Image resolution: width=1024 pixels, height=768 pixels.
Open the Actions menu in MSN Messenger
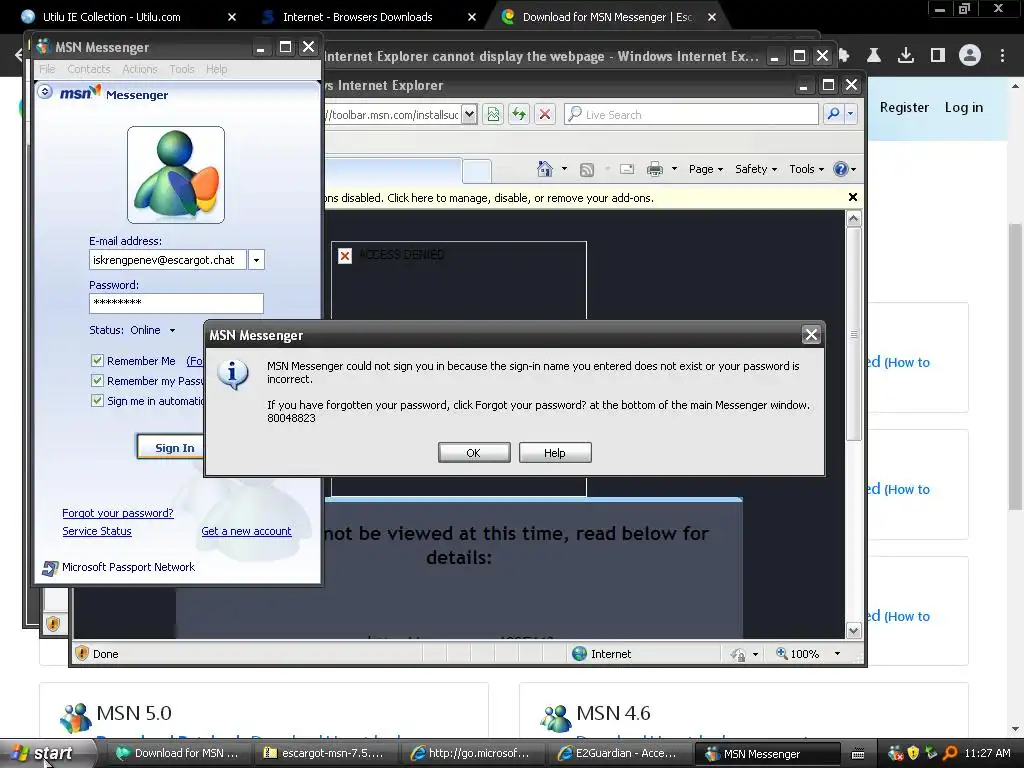click(x=140, y=69)
